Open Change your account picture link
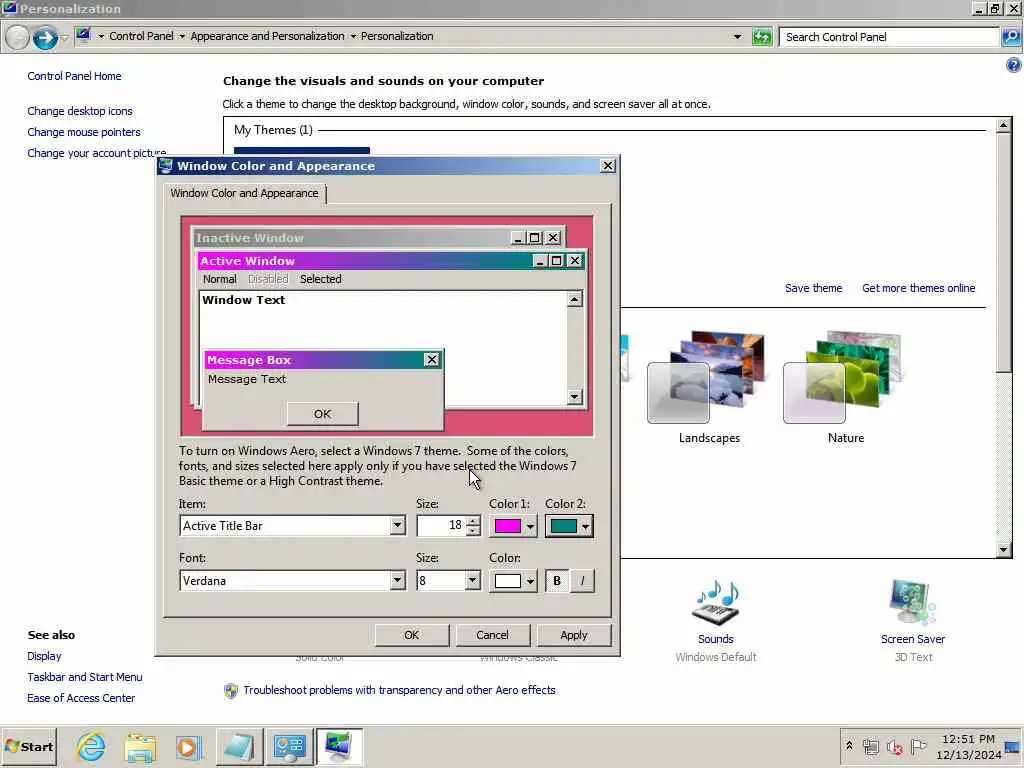Viewport: 1024px width, 768px height. coord(97,153)
